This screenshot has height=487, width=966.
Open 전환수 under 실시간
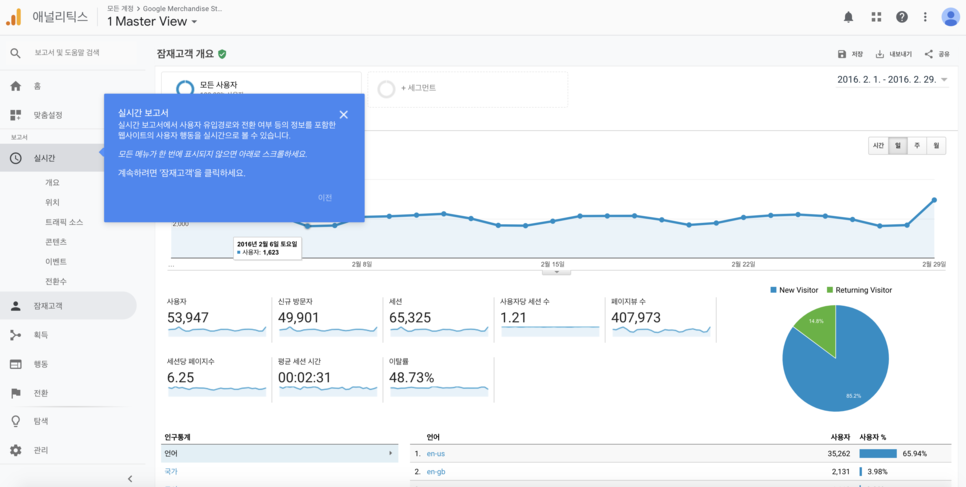click(x=56, y=281)
